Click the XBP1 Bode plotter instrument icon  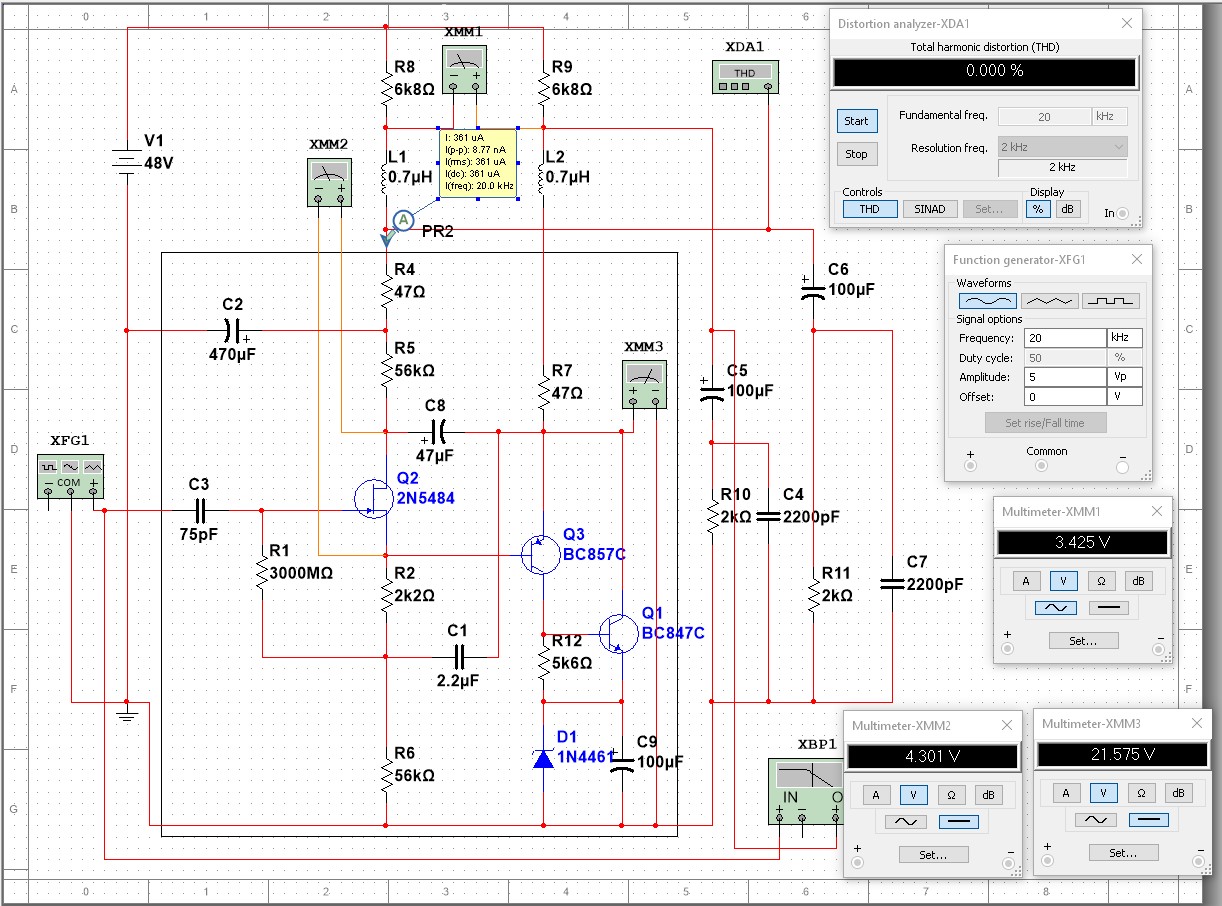pos(806,791)
